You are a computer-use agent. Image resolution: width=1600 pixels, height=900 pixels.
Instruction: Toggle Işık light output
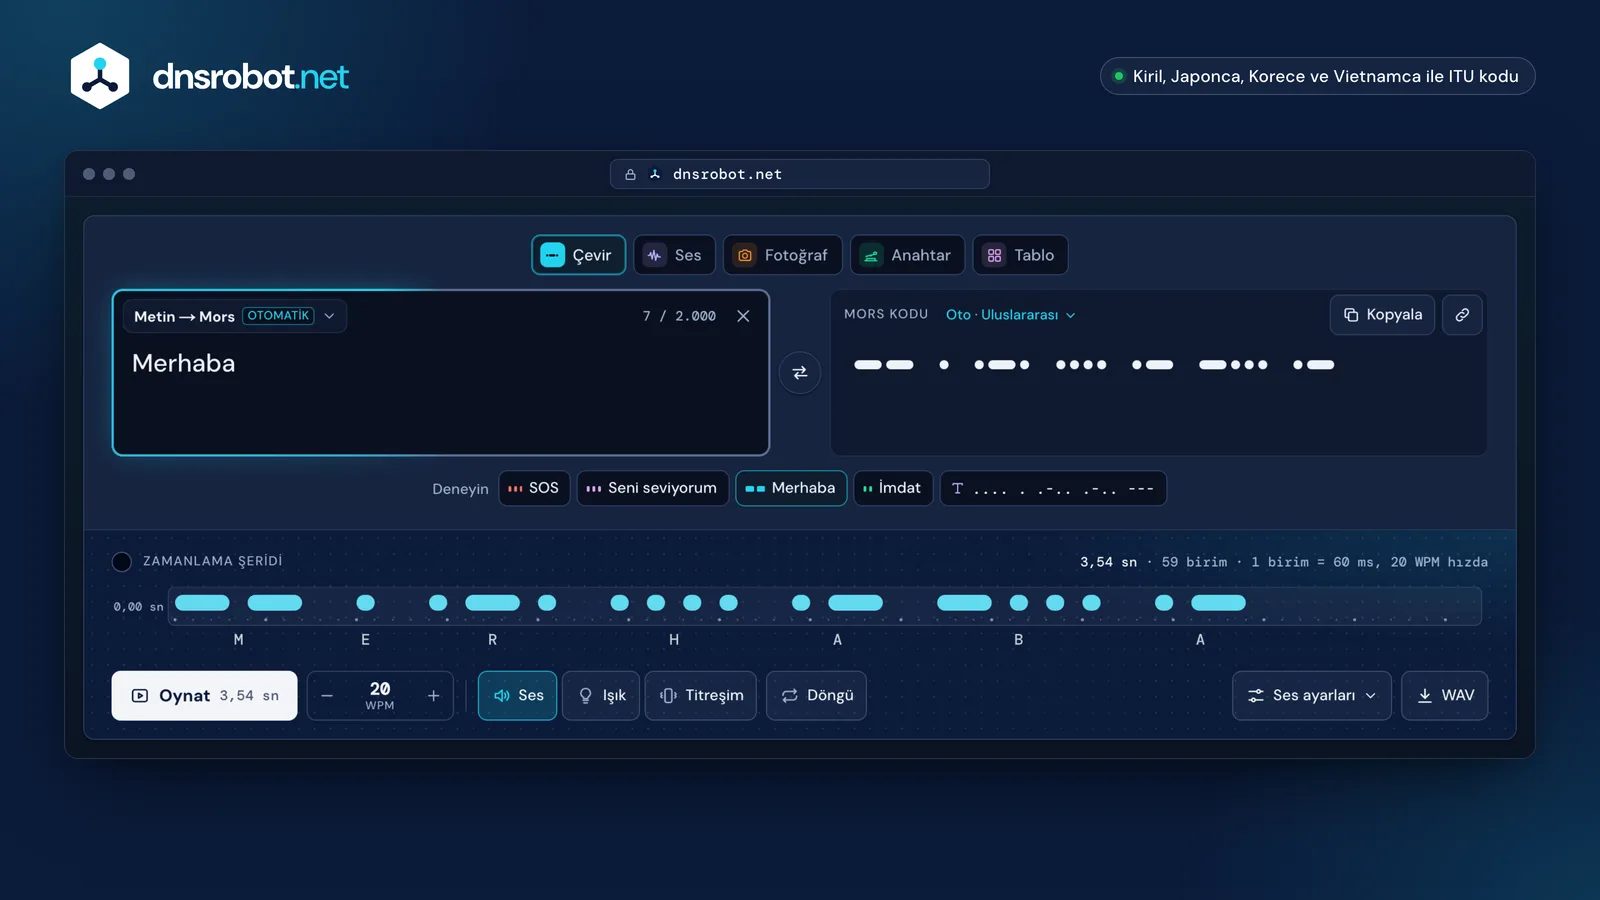click(x=601, y=695)
